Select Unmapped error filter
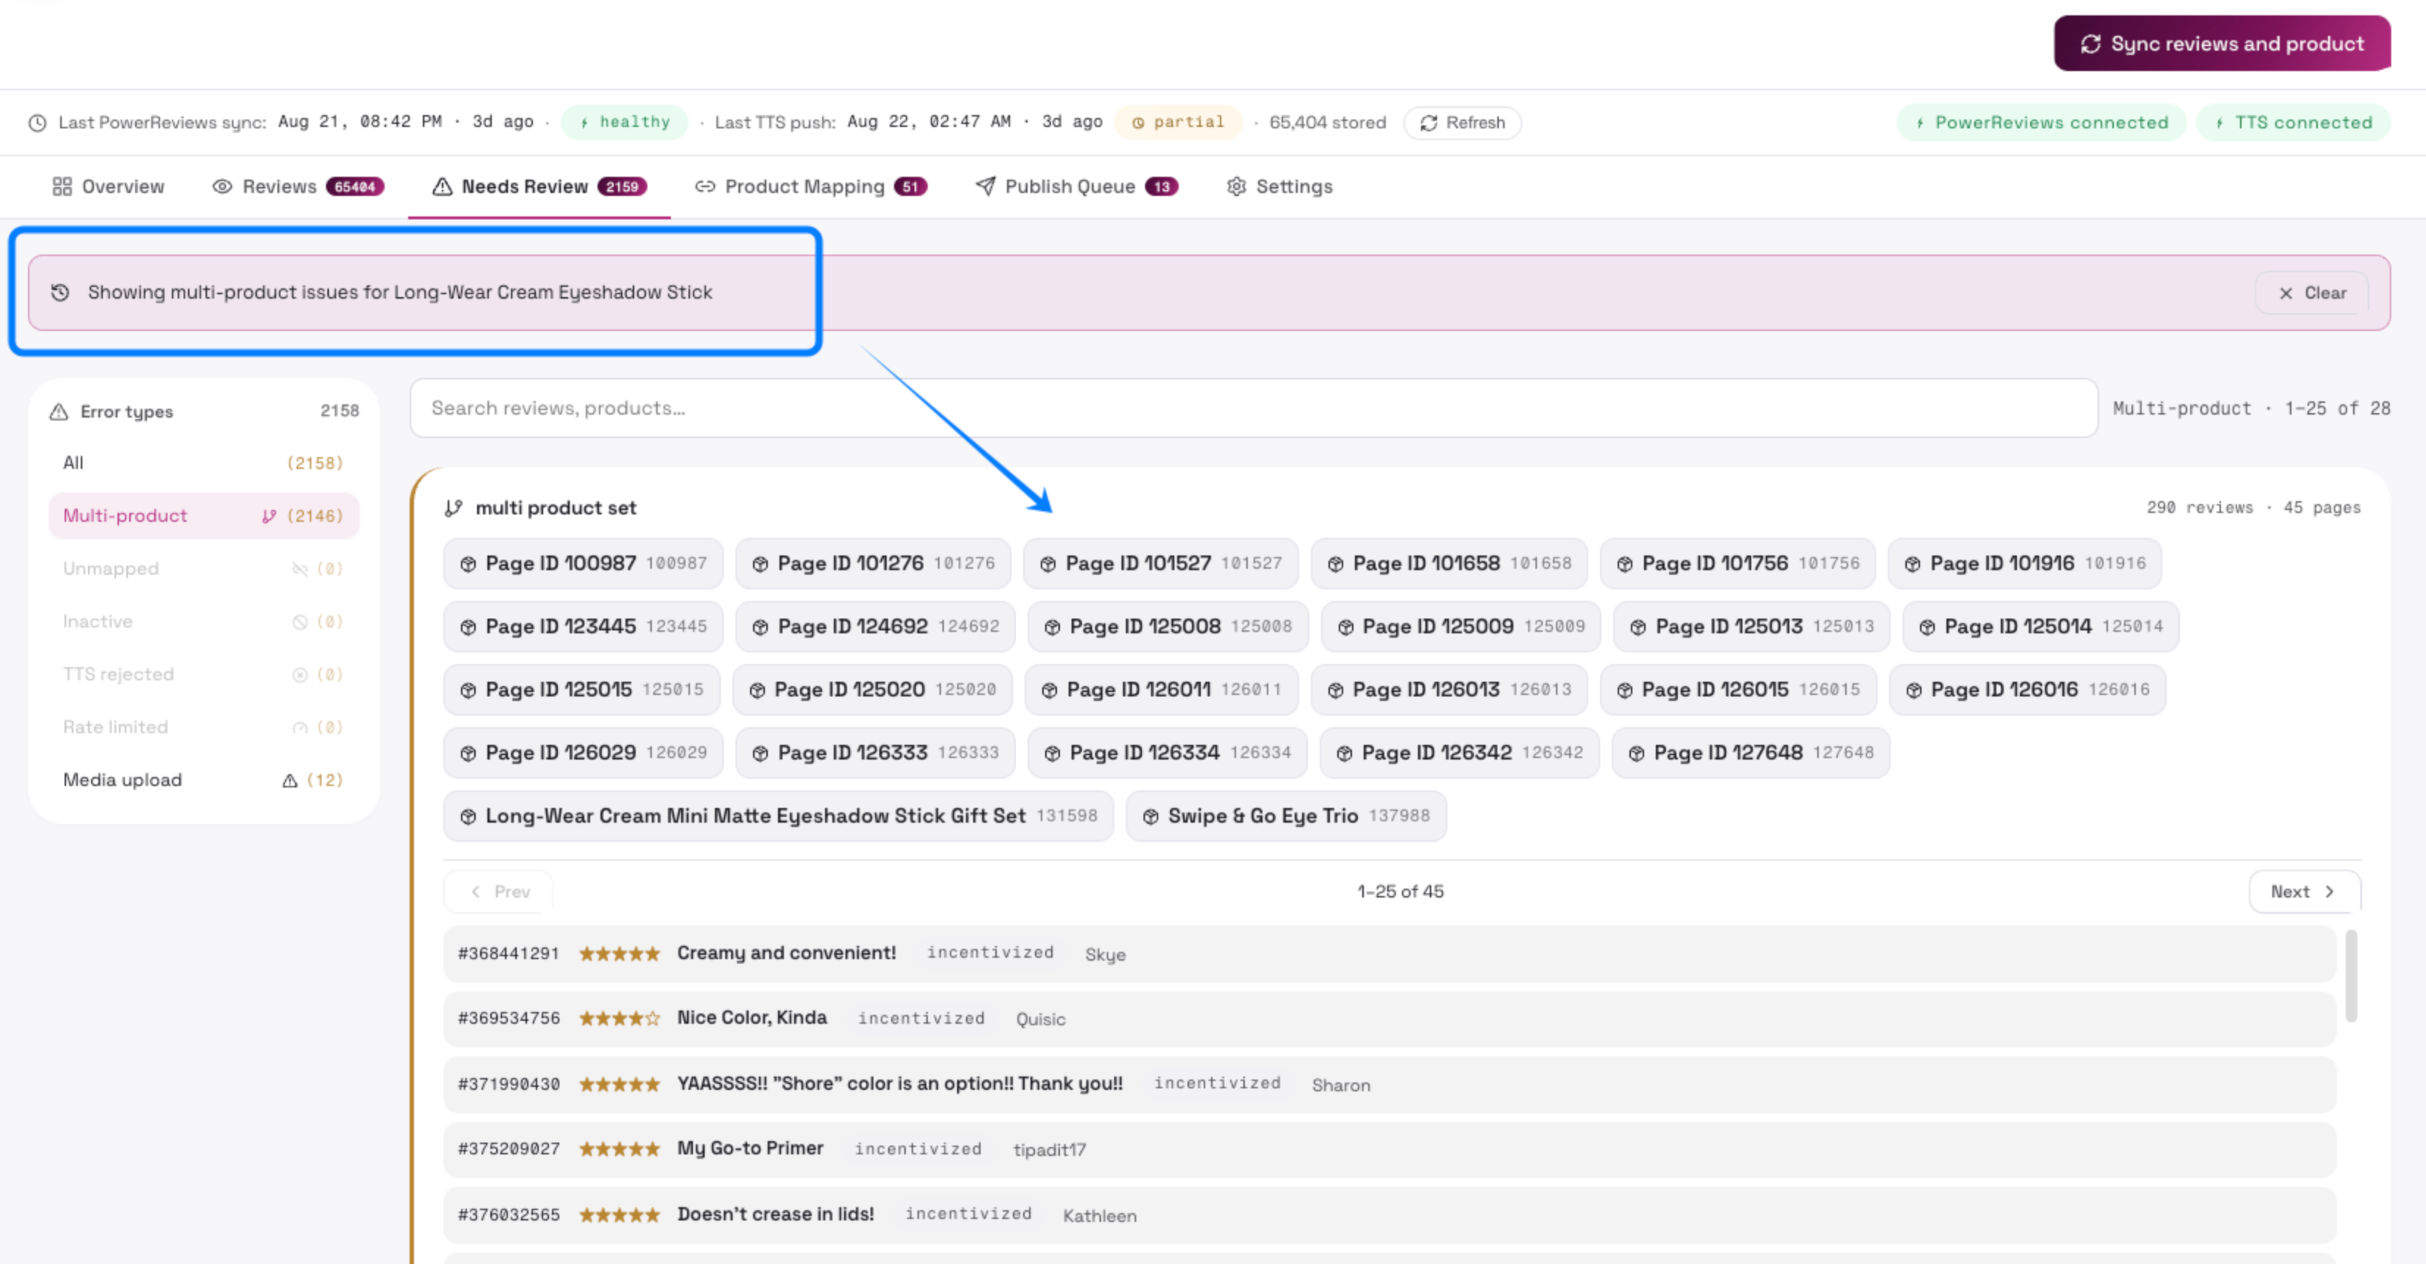The width and height of the screenshot is (2426, 1264). [x=203, y=569]
